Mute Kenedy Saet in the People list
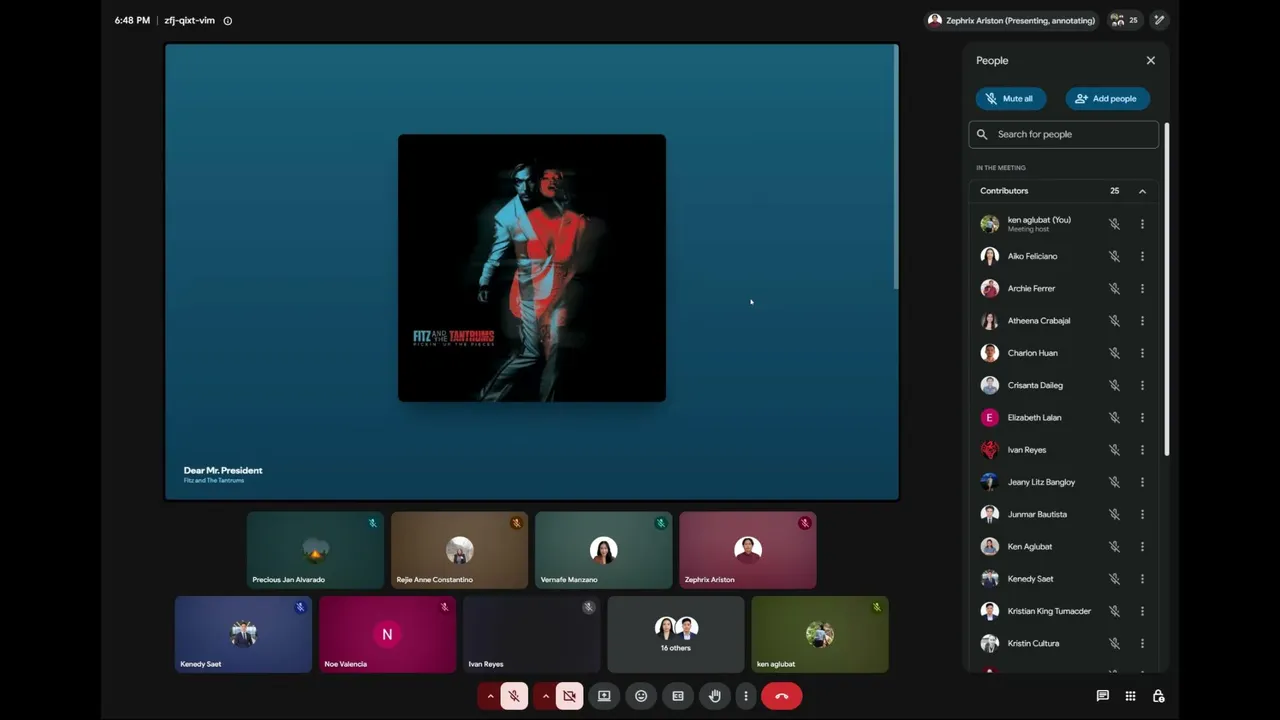 (x=1114, y=579)
